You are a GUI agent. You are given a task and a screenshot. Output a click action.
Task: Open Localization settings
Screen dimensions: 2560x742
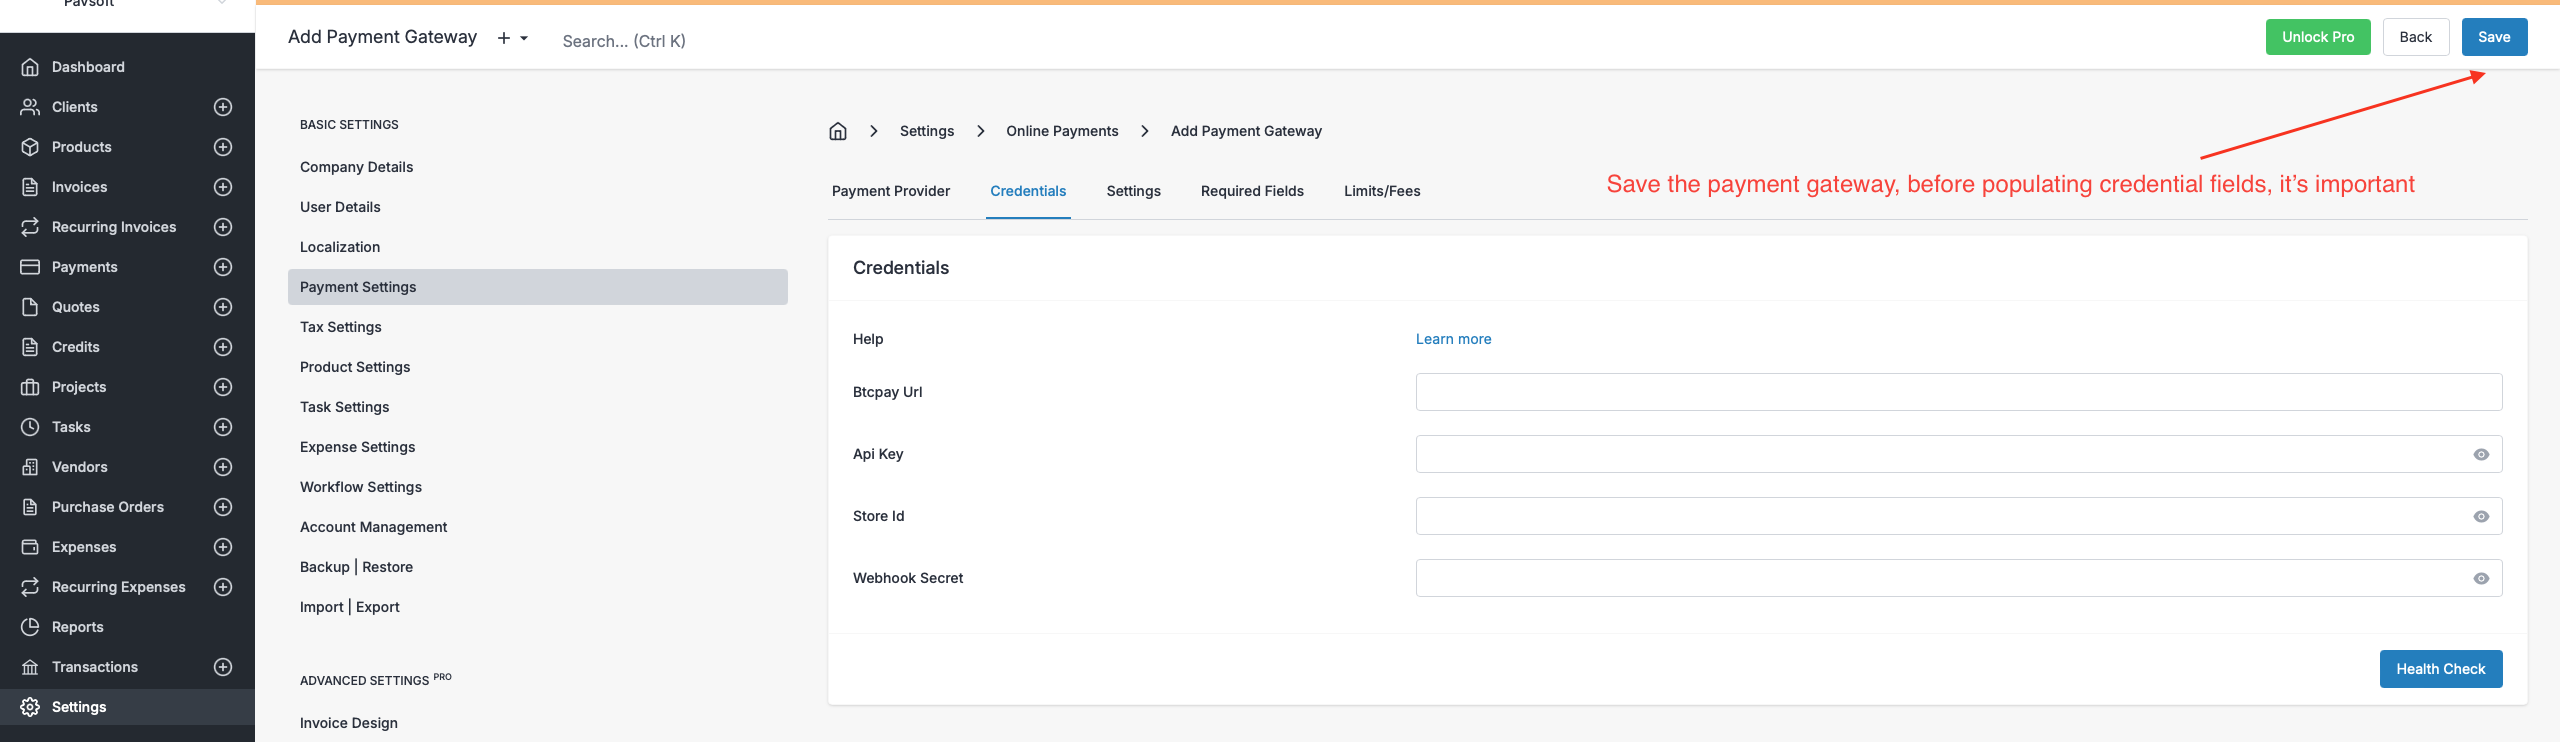coord(340,247)
